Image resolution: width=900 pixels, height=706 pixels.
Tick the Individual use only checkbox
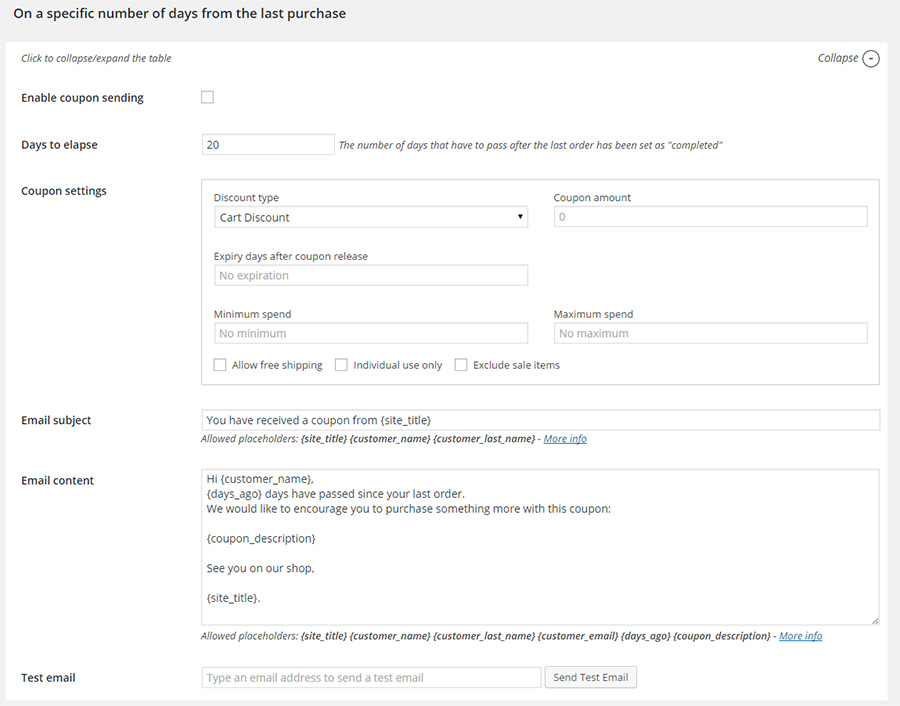point(341,366)
